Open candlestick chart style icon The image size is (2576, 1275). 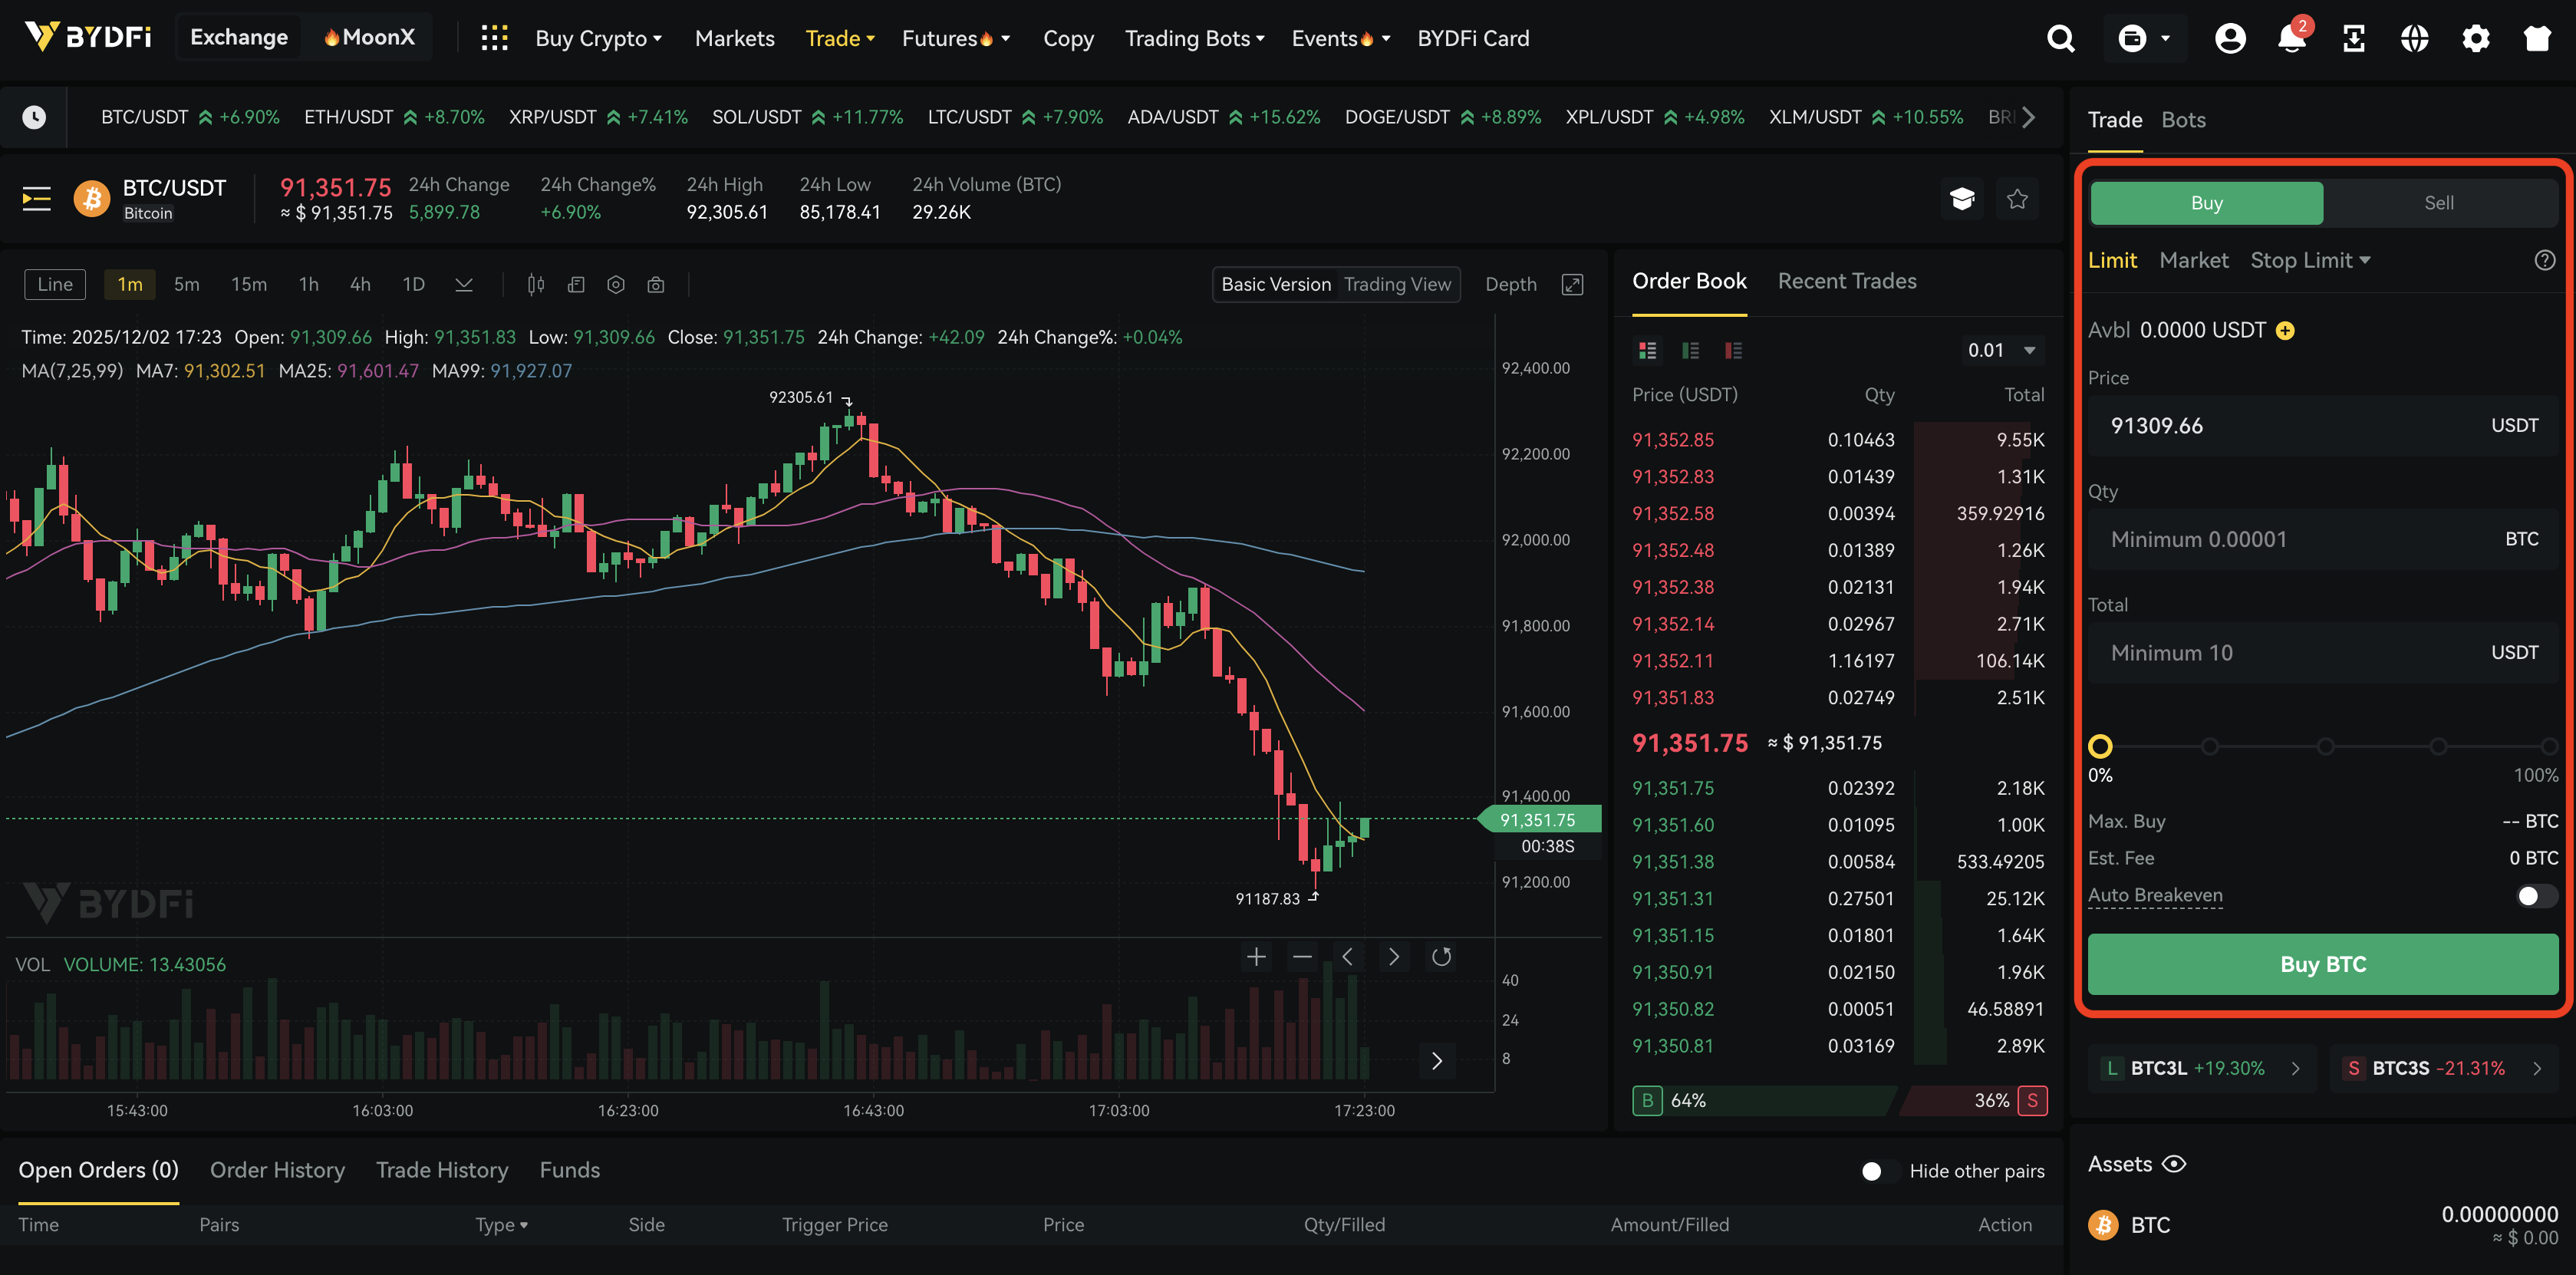(x=536, y=285)
